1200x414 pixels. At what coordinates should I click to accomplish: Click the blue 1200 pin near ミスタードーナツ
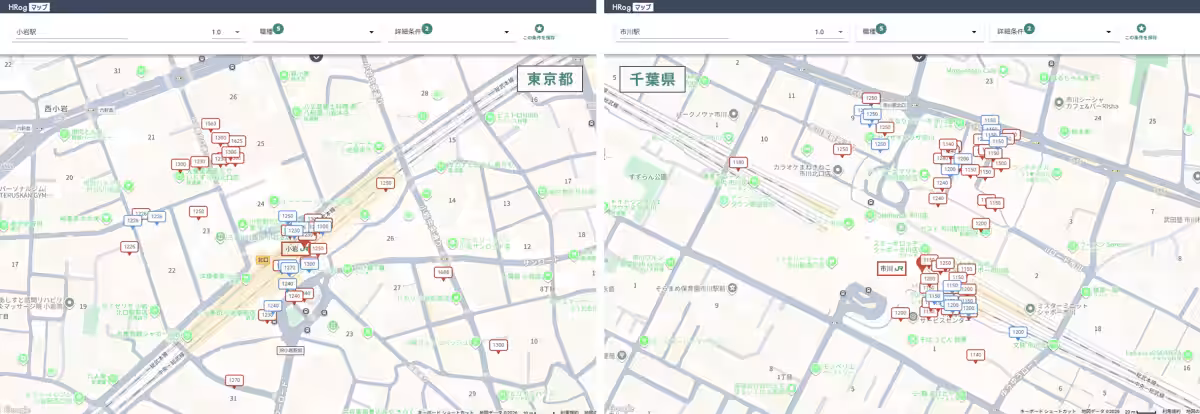[1018, 332]
